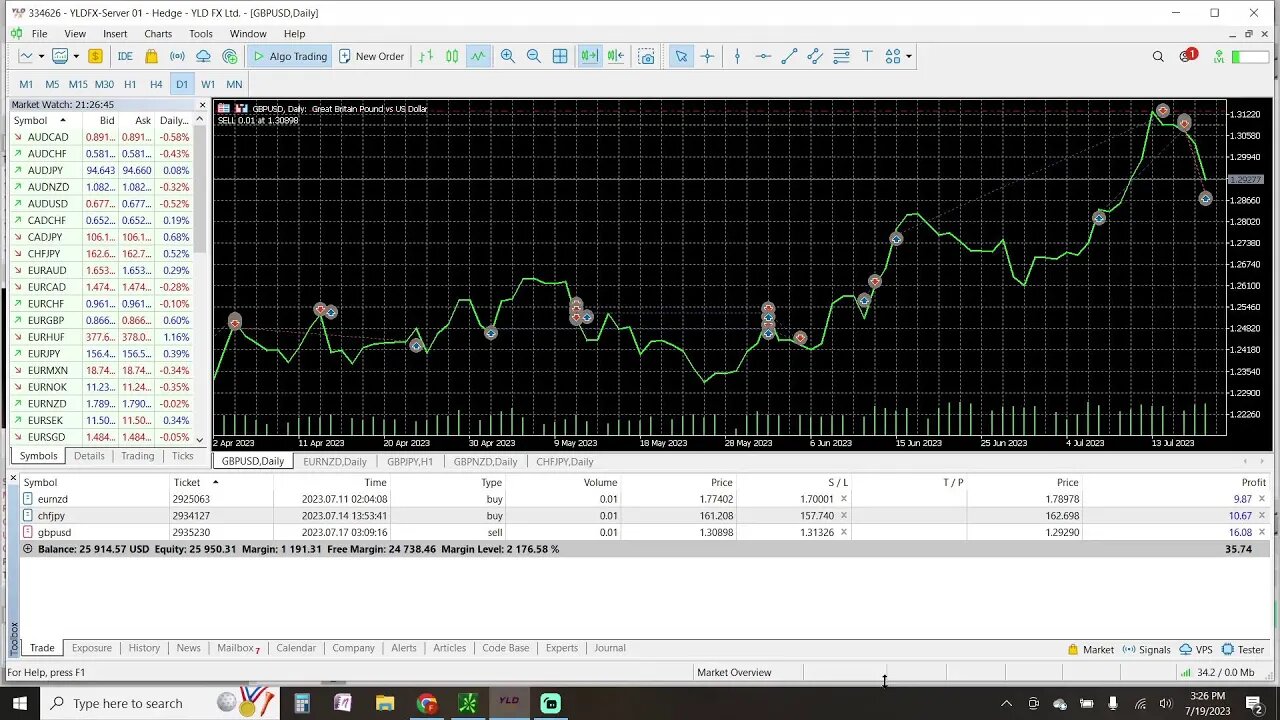The image size is (1280, 720).
Task: Select the Fibonacci retracement tool
Action: [x=841, y=56]
